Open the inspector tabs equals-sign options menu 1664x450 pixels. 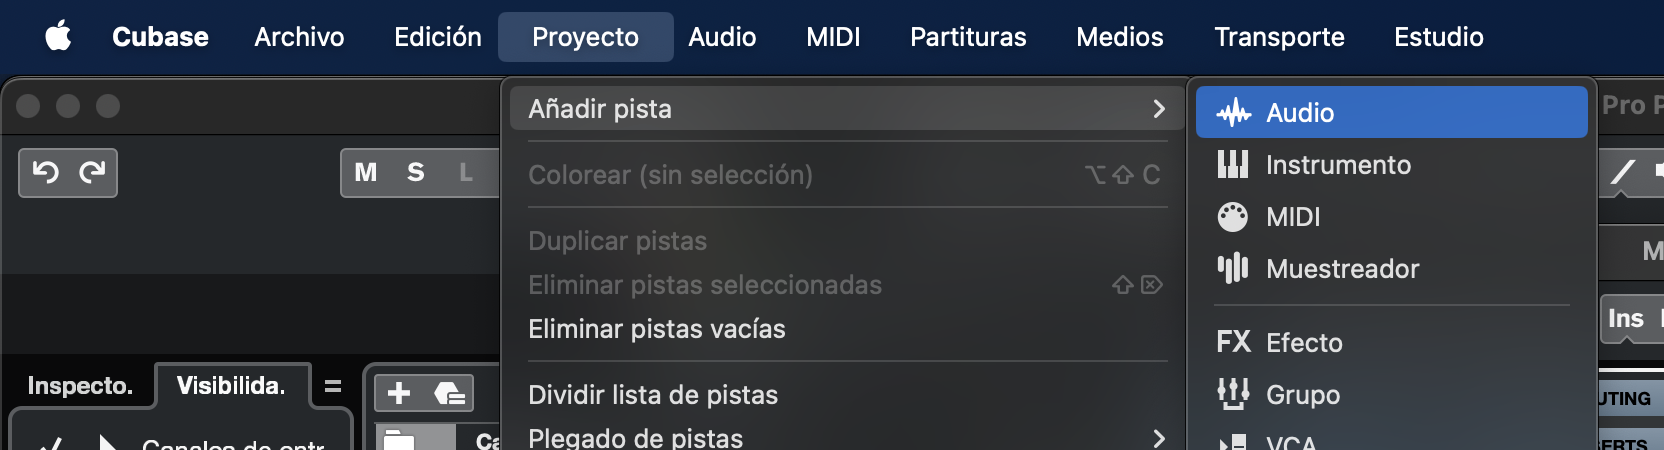pyautogui.click(x=333, y=386)
